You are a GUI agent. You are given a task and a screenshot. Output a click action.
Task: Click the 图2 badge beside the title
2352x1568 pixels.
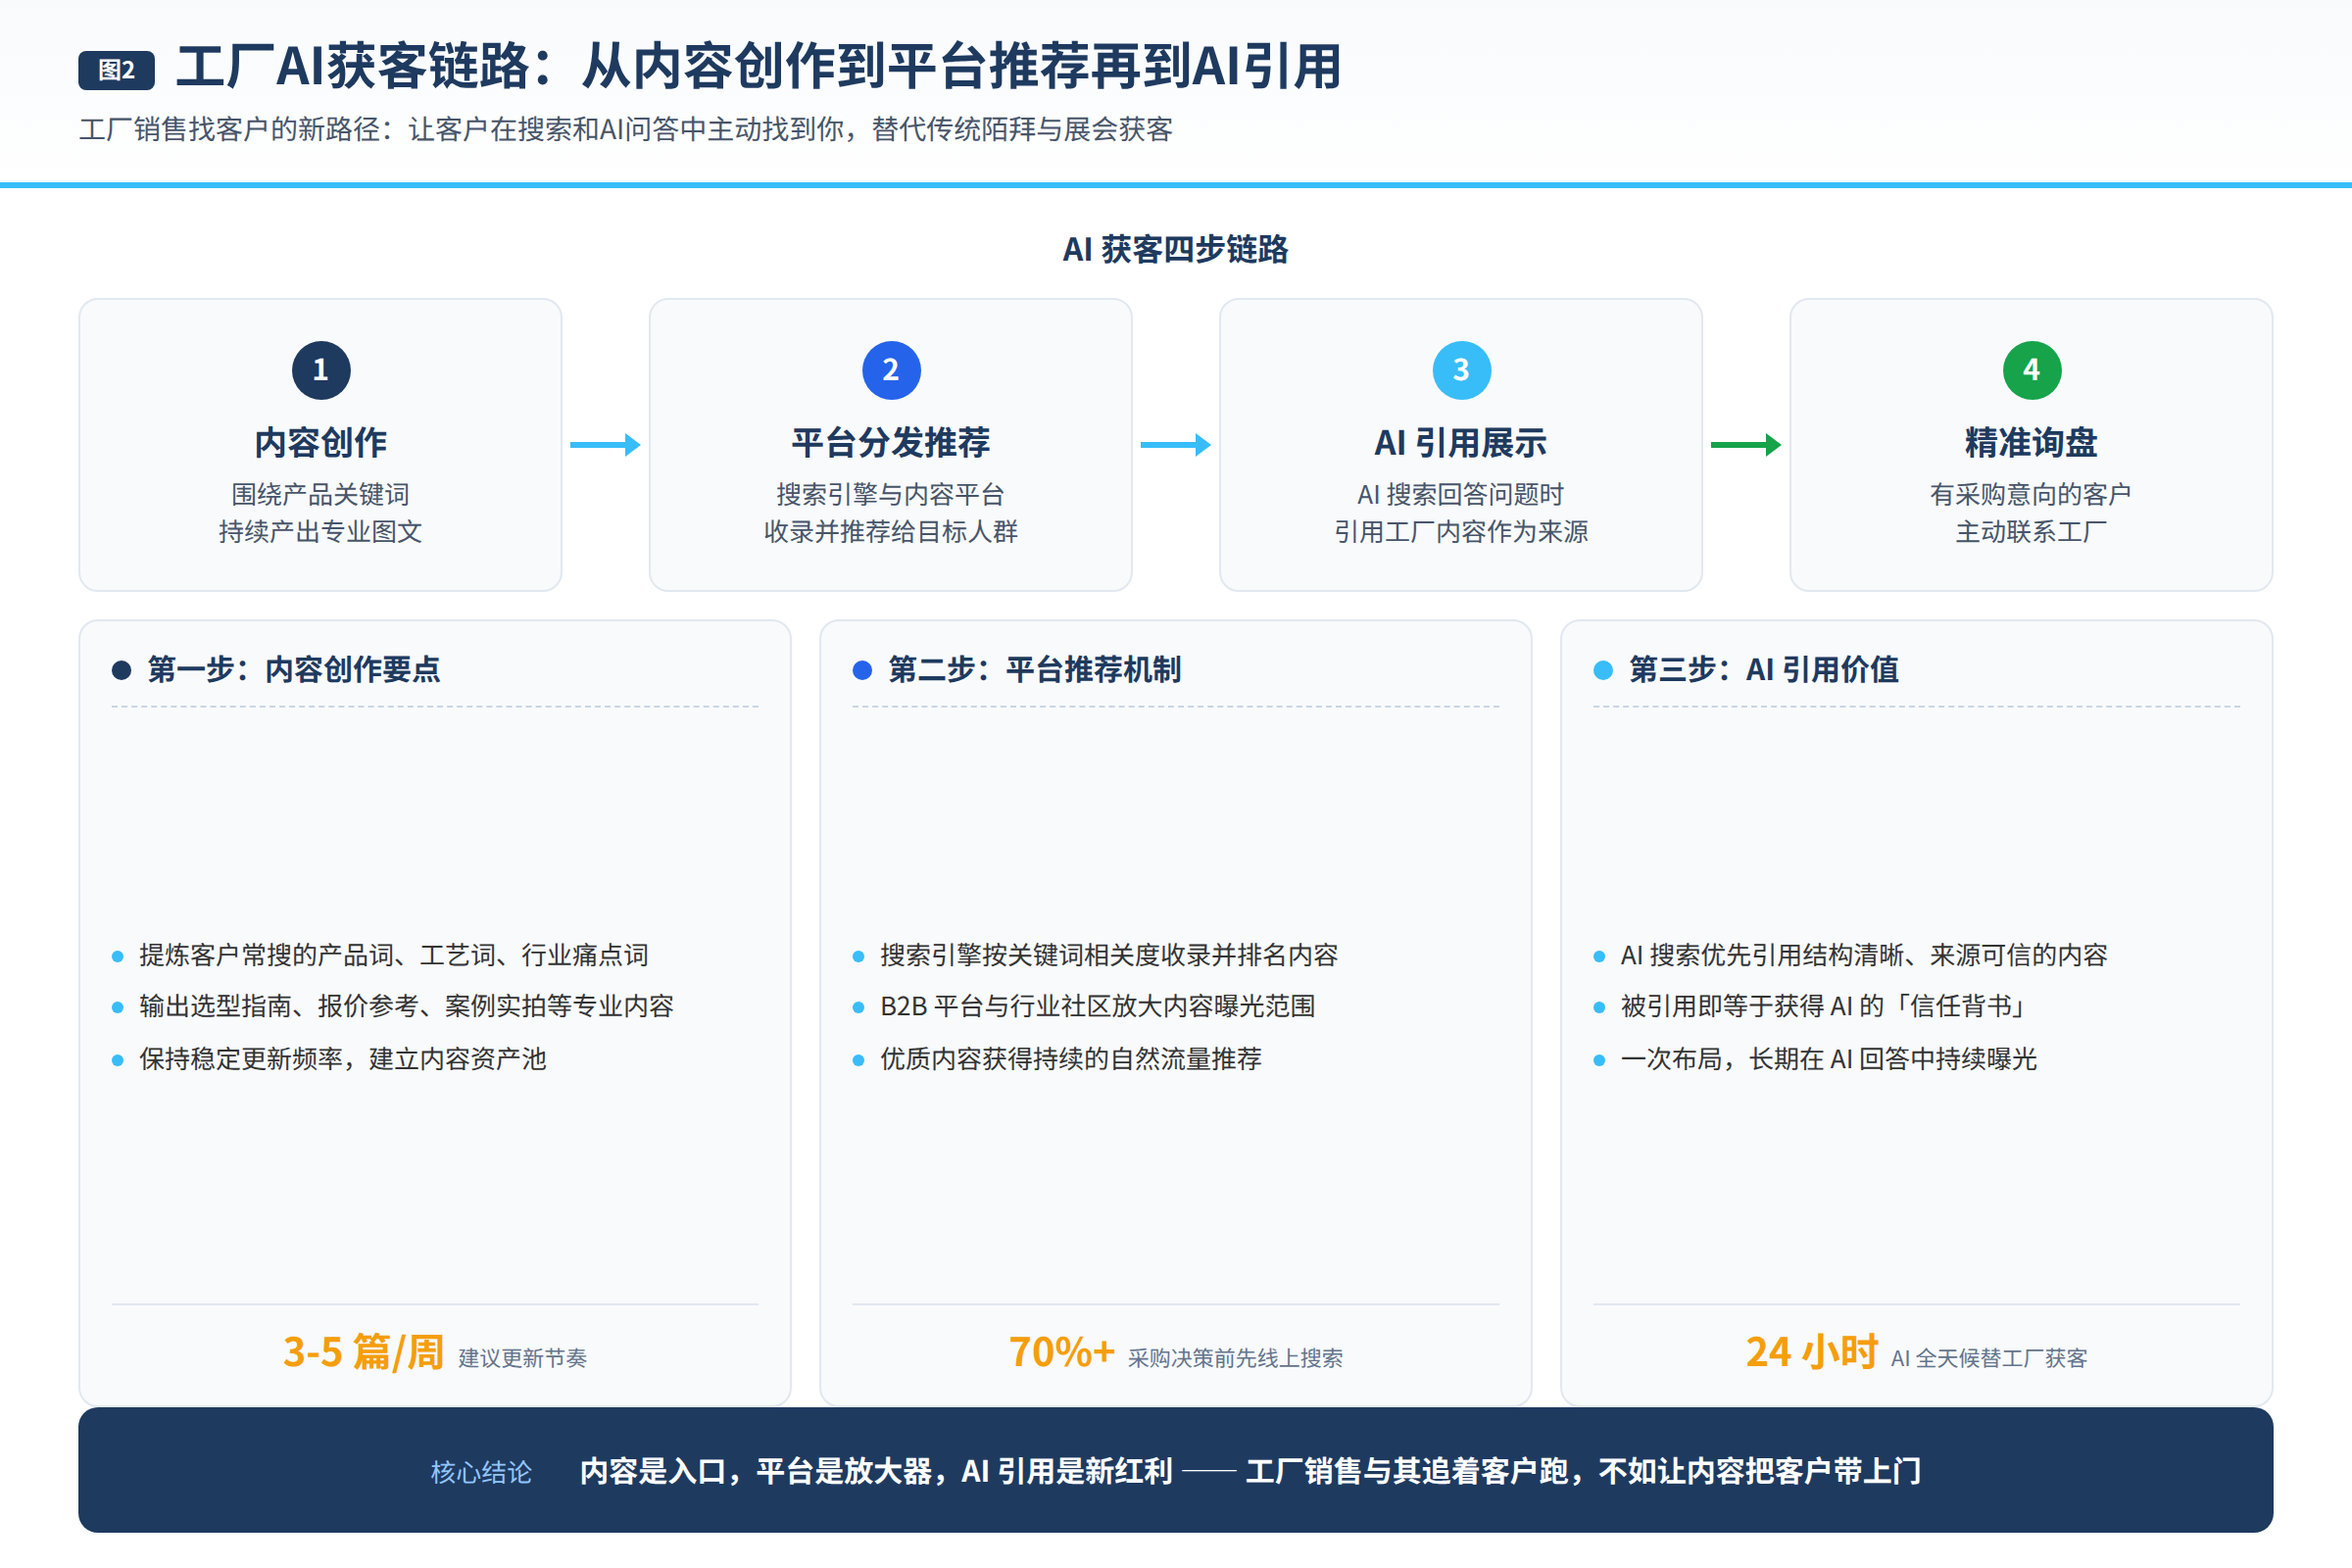116,70
